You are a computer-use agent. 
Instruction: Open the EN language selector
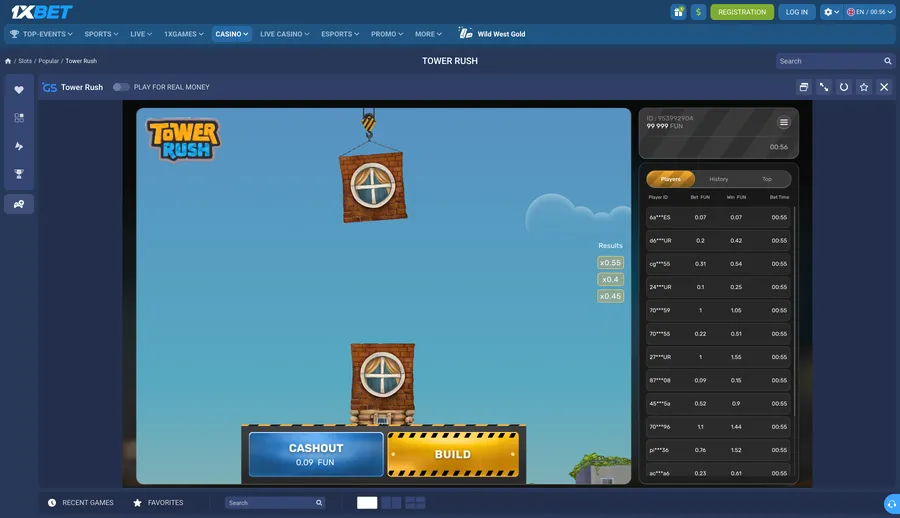[x=870, y=11]
